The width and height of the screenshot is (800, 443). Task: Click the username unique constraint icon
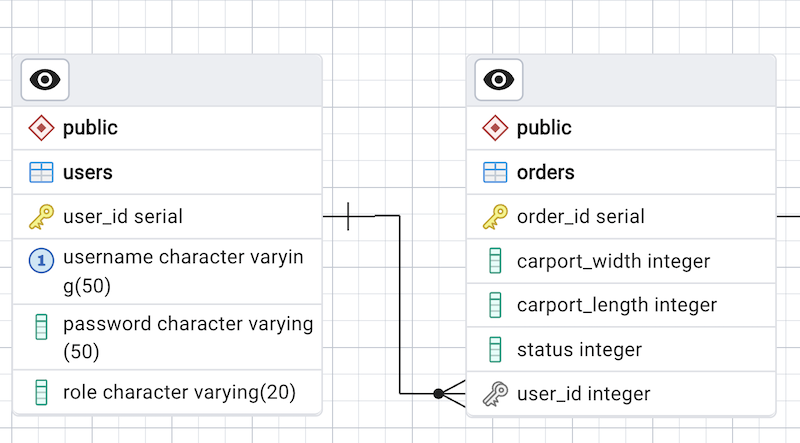[41, 261]
